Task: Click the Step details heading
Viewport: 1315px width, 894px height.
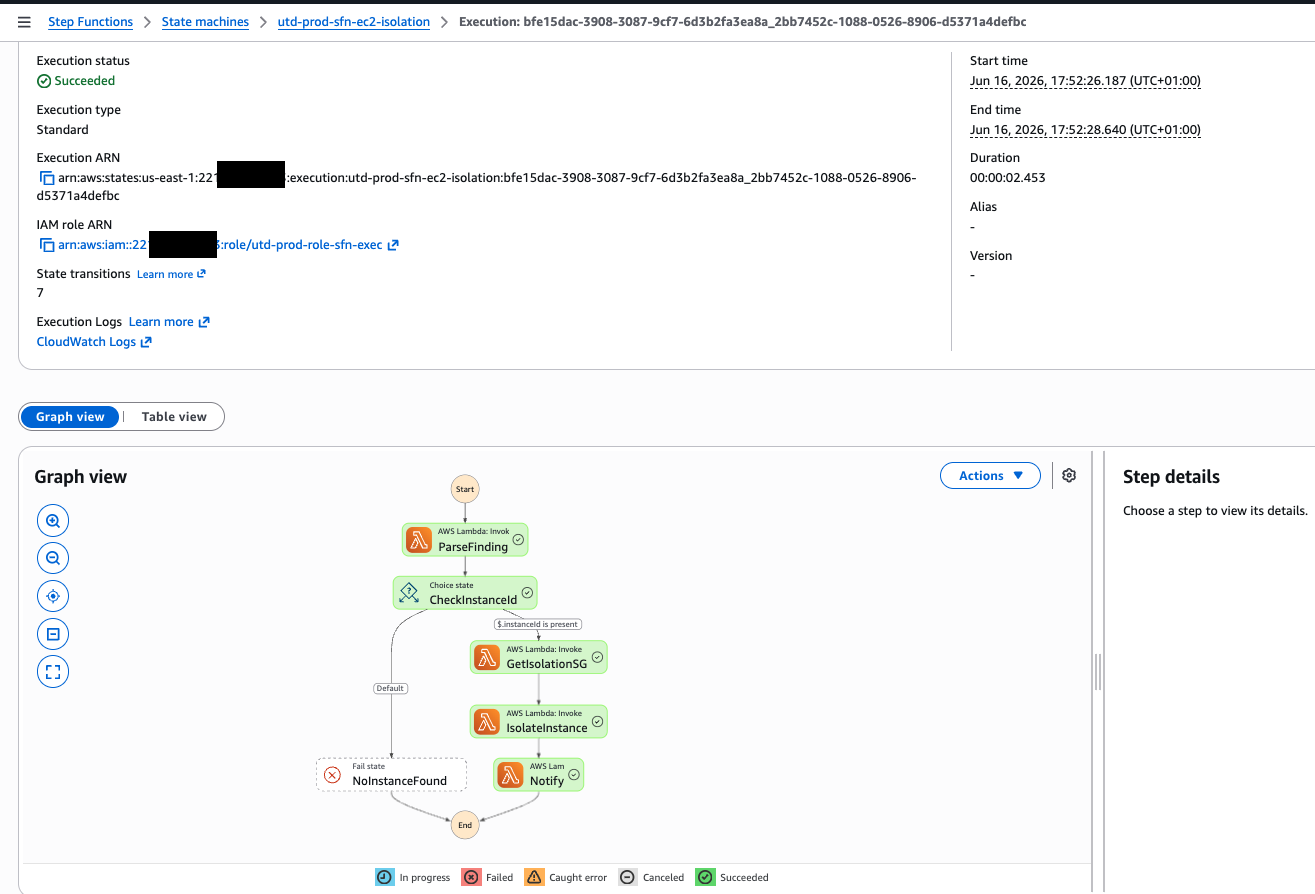Action: (x=1171, y=477)
